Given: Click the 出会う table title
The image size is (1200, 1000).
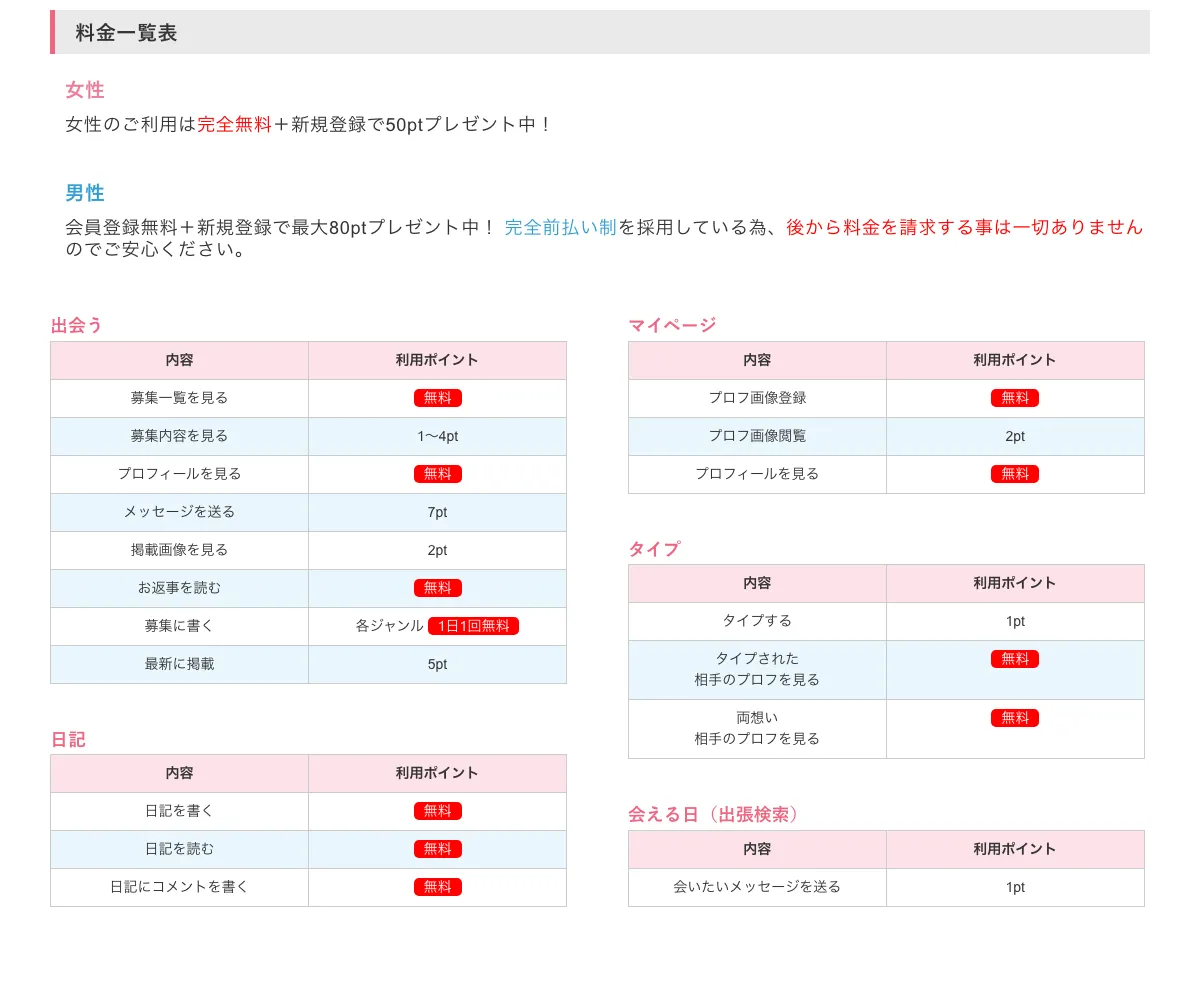Looking at the screenshot, I should tap(77, 325).
